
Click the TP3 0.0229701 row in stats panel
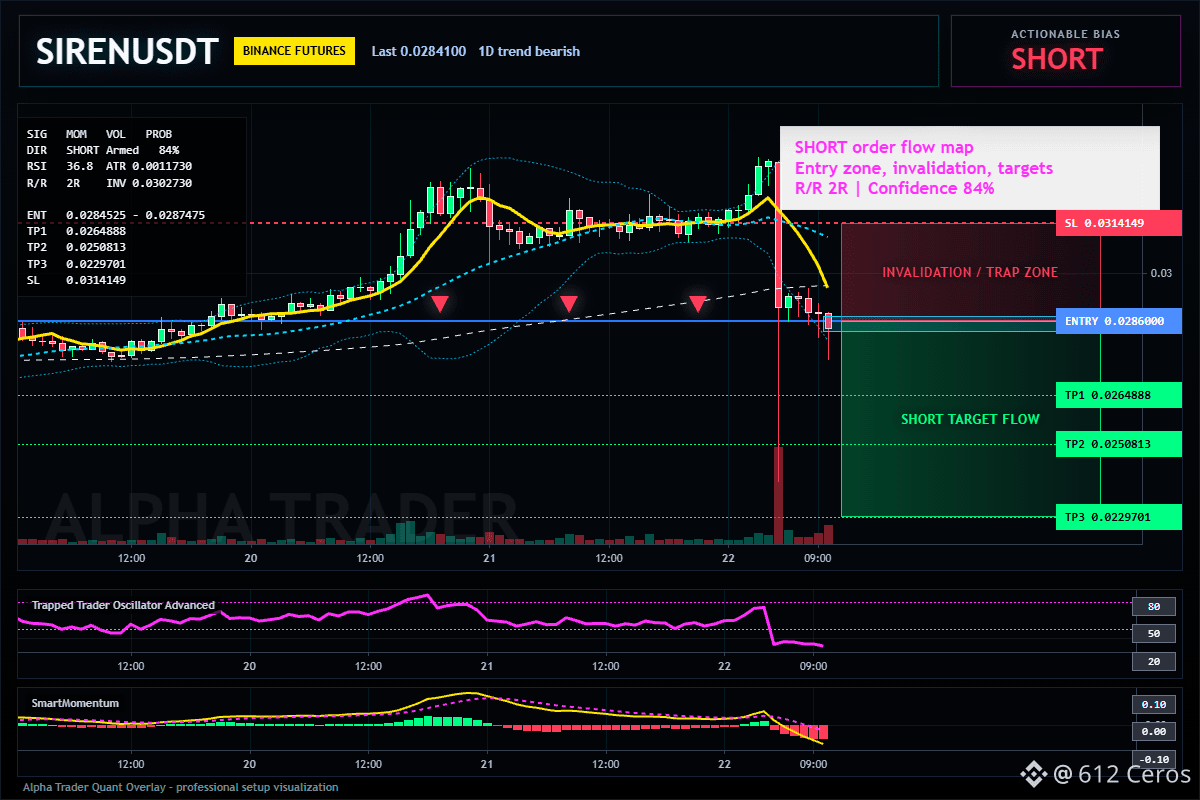point(76,263)
